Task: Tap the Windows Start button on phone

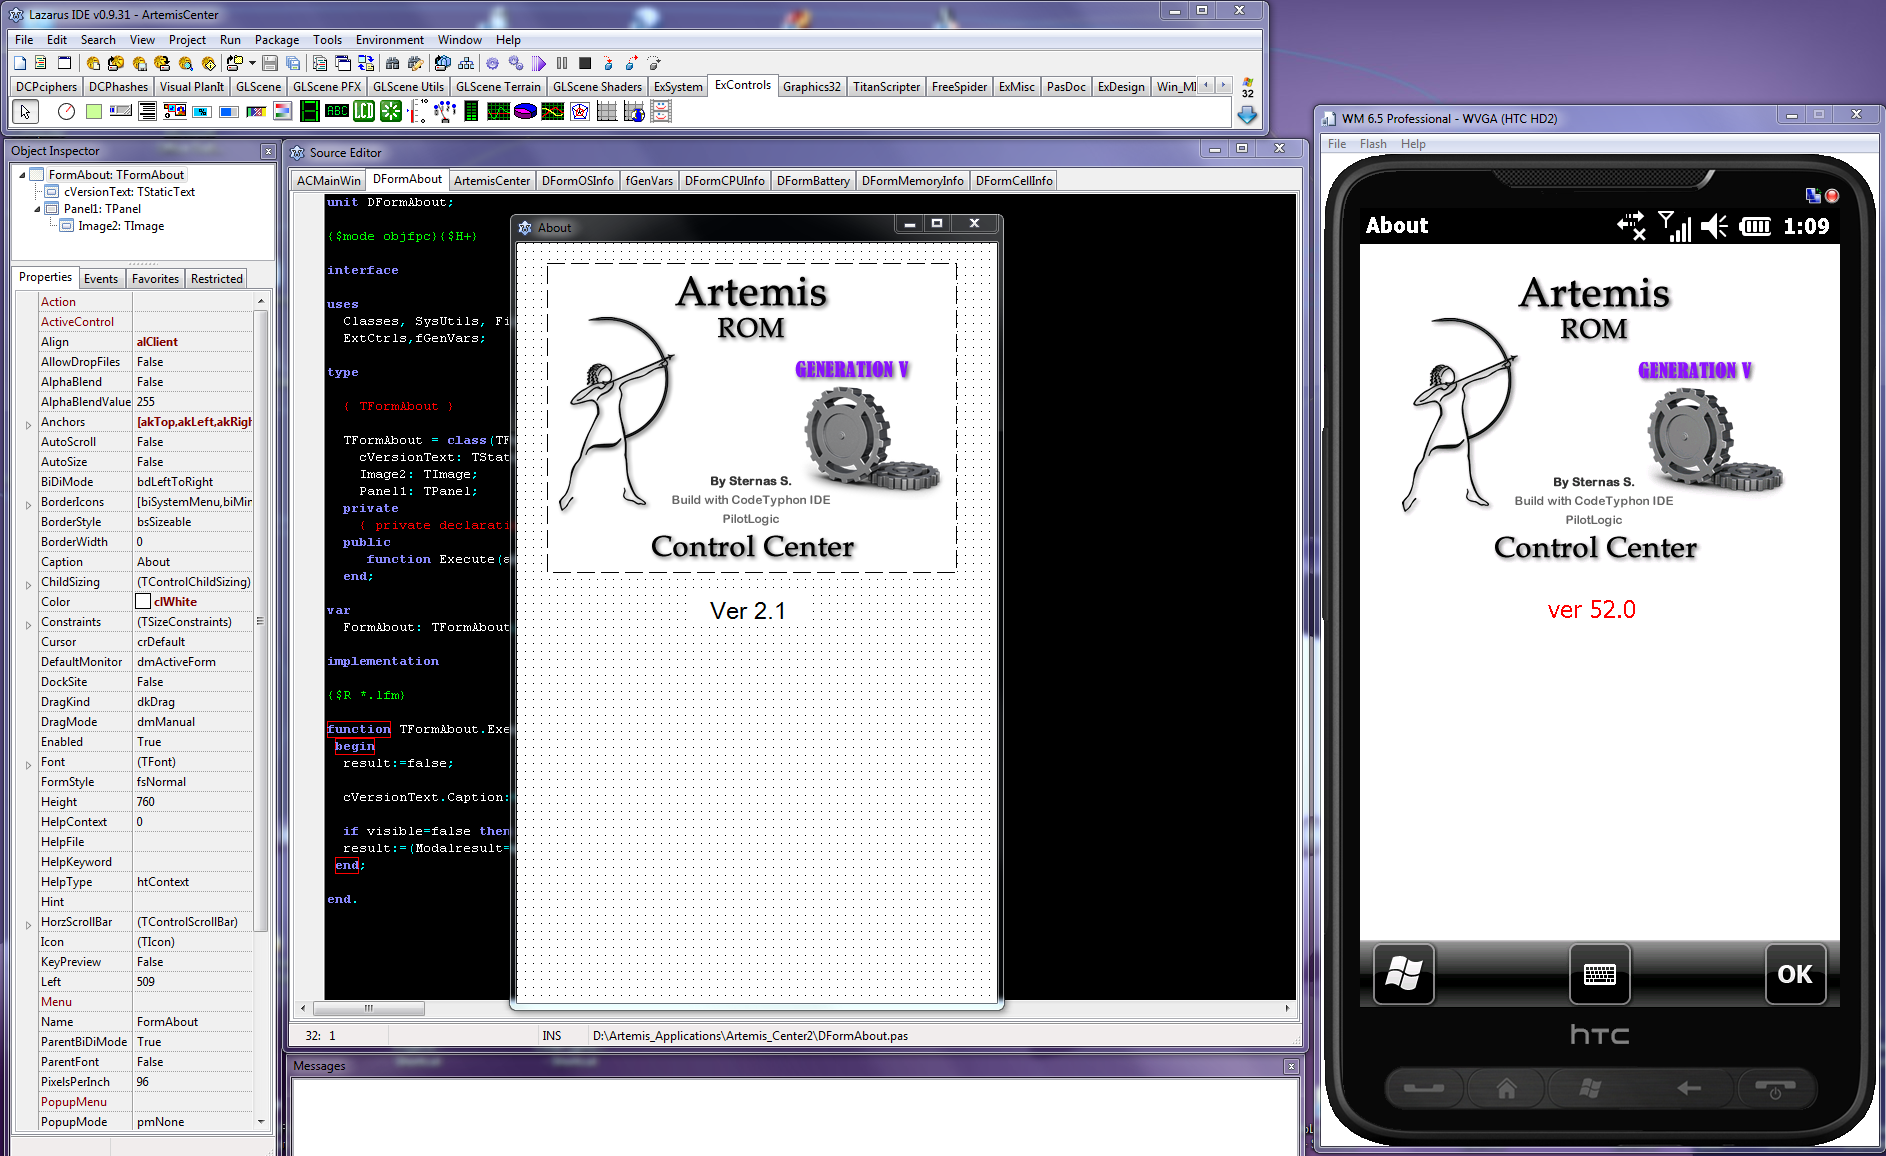Action: 1404,973
